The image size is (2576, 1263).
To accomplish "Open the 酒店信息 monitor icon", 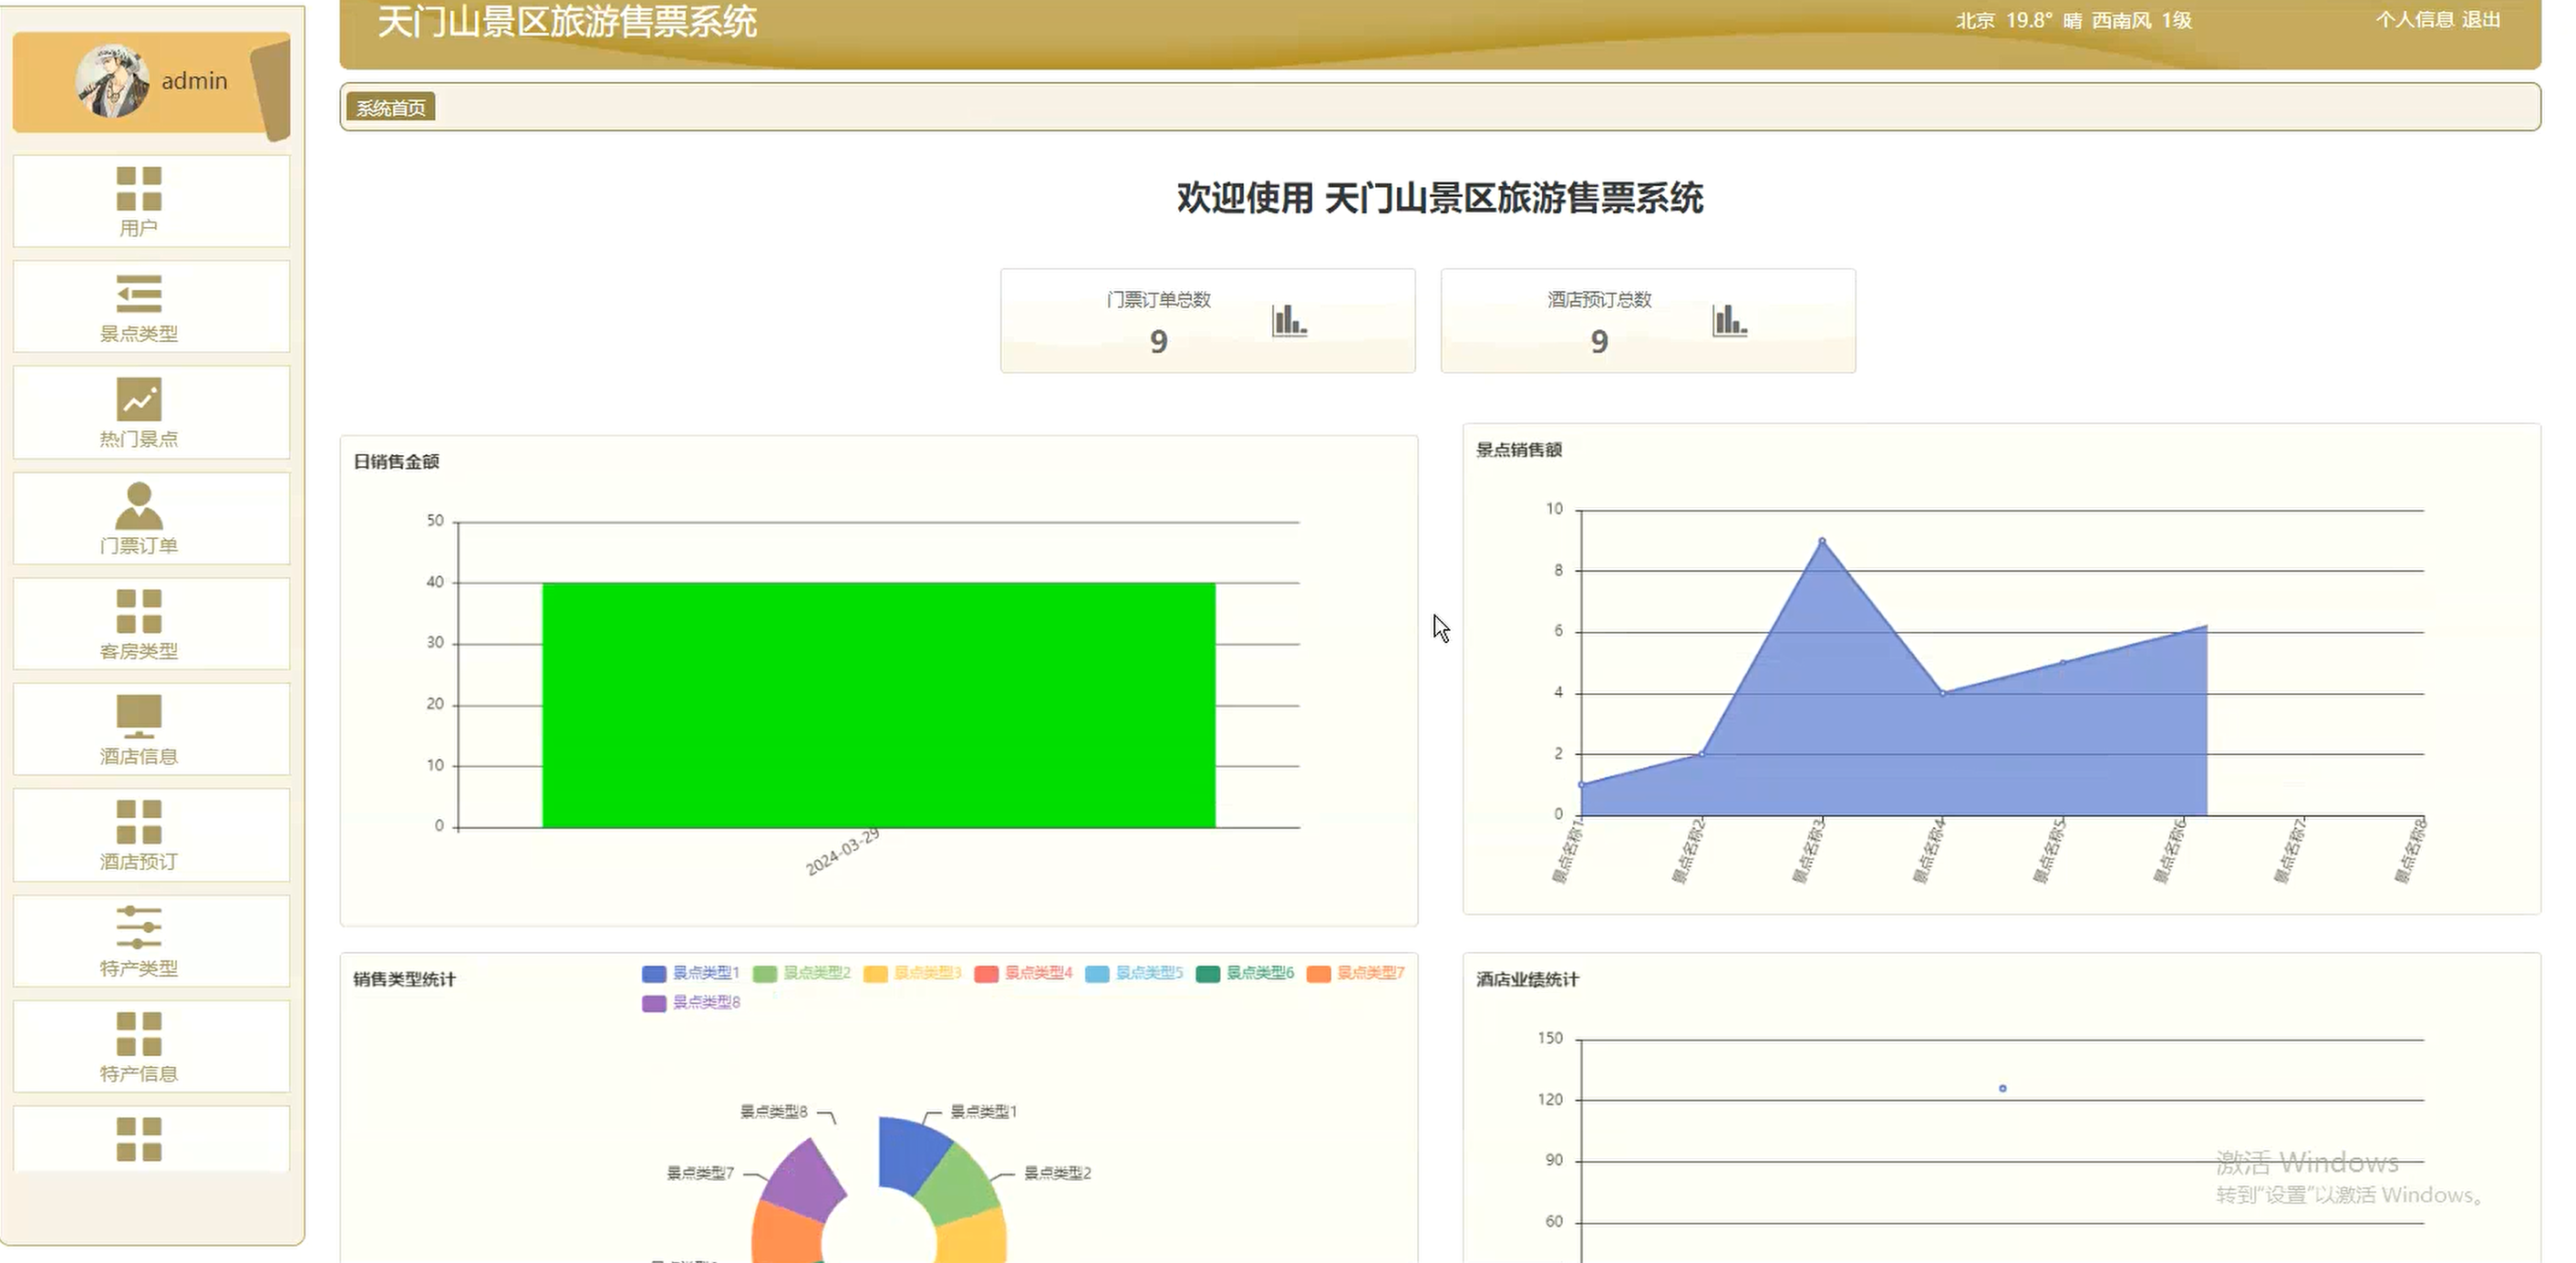I will [x=139, y=716].
